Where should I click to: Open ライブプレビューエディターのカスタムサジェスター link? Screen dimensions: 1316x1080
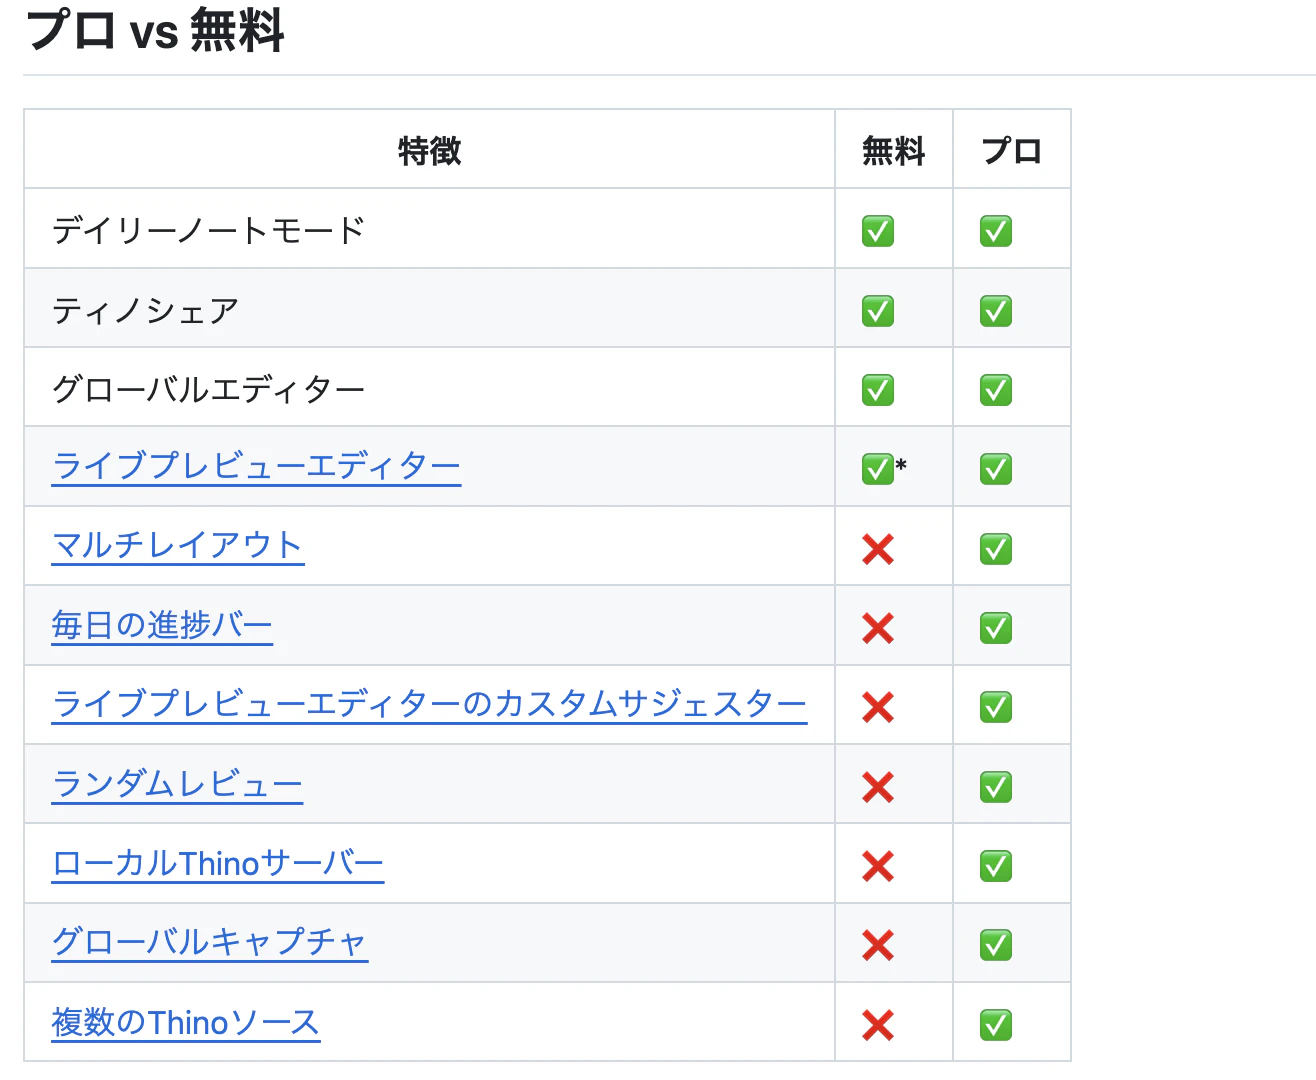tap(429, 705)
